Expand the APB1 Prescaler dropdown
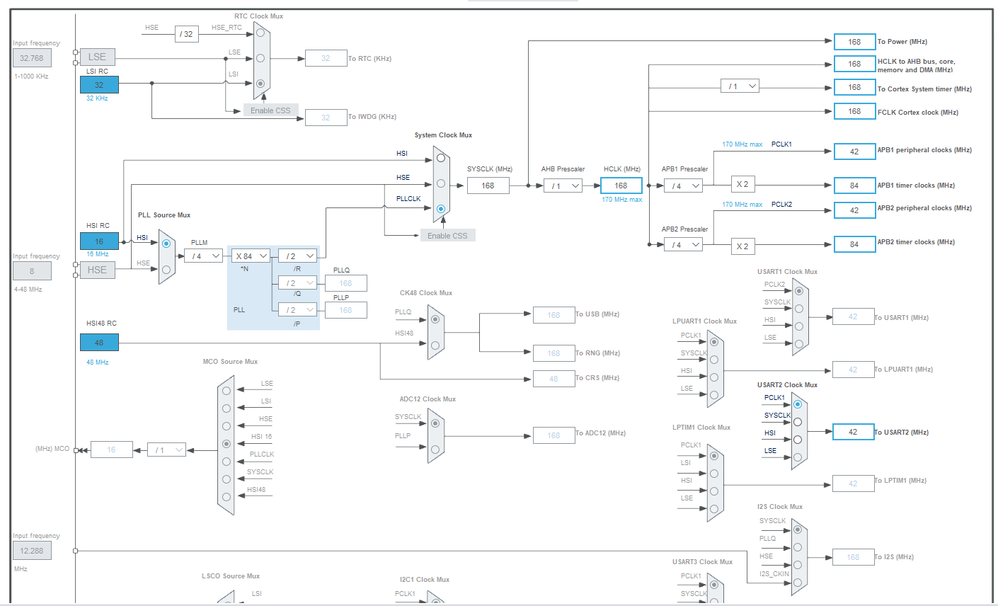This screenshot has height=606, width=998. 683,186
